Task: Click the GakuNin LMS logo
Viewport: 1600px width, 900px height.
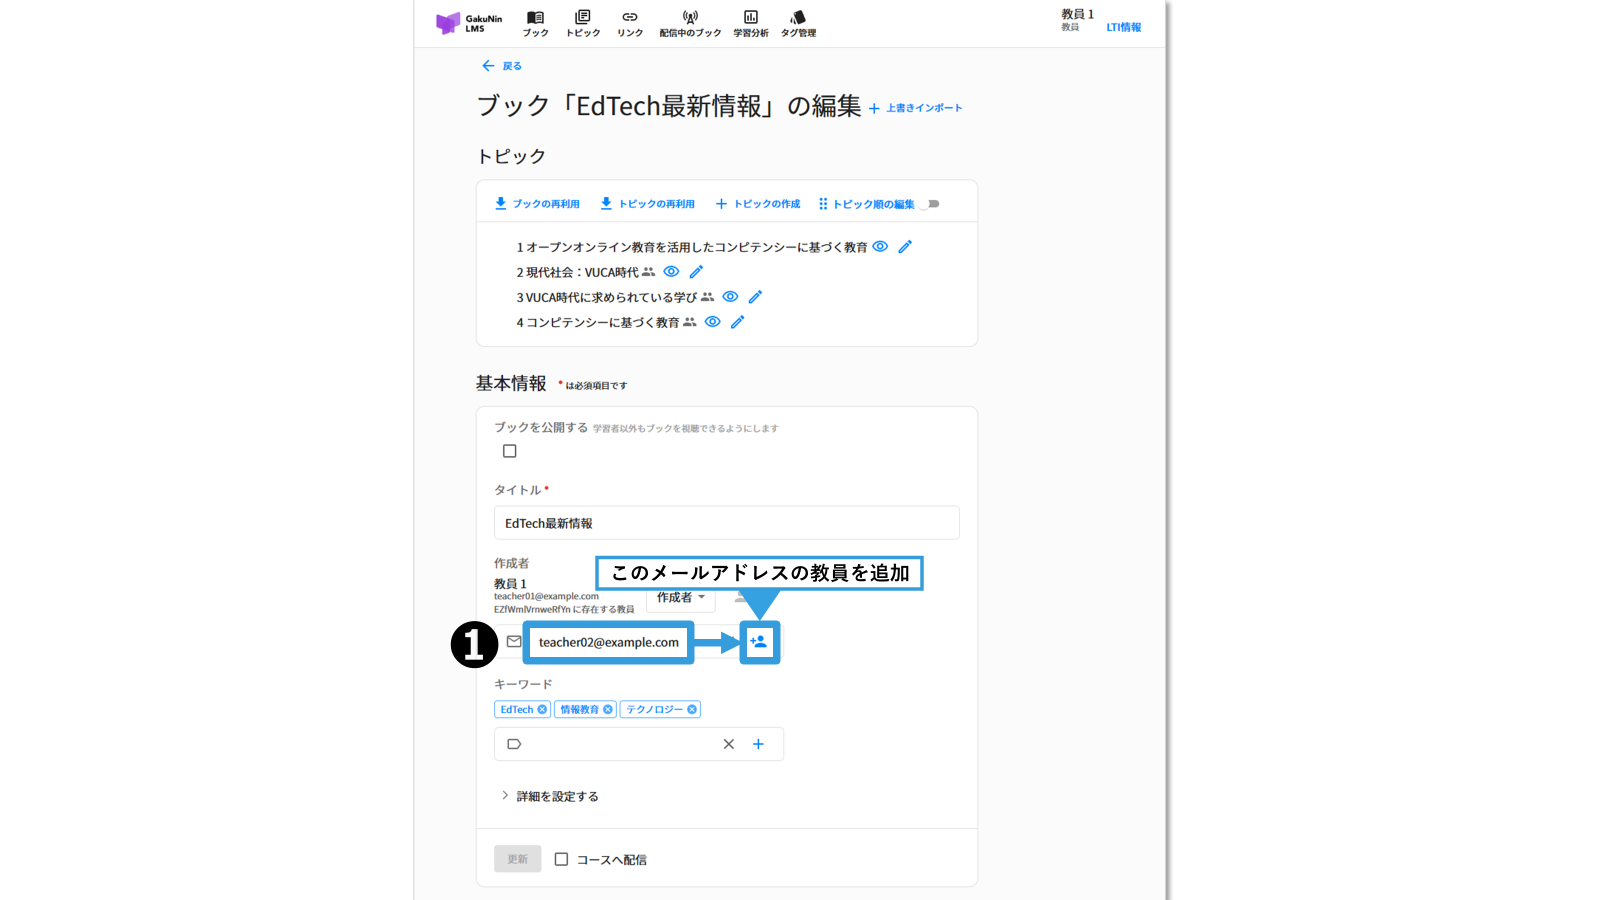Action: (x=469, y=23)
